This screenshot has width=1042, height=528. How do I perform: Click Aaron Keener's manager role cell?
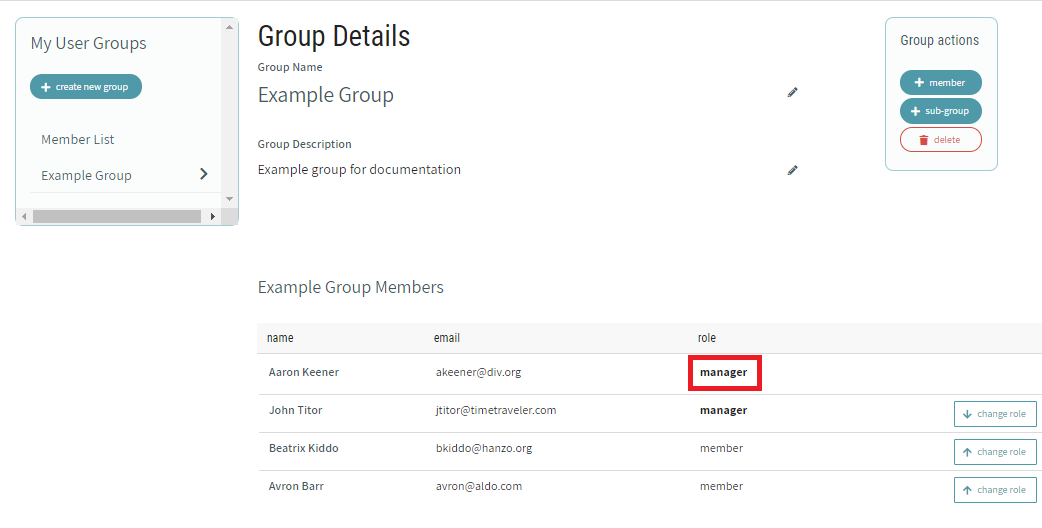[724, 373]
